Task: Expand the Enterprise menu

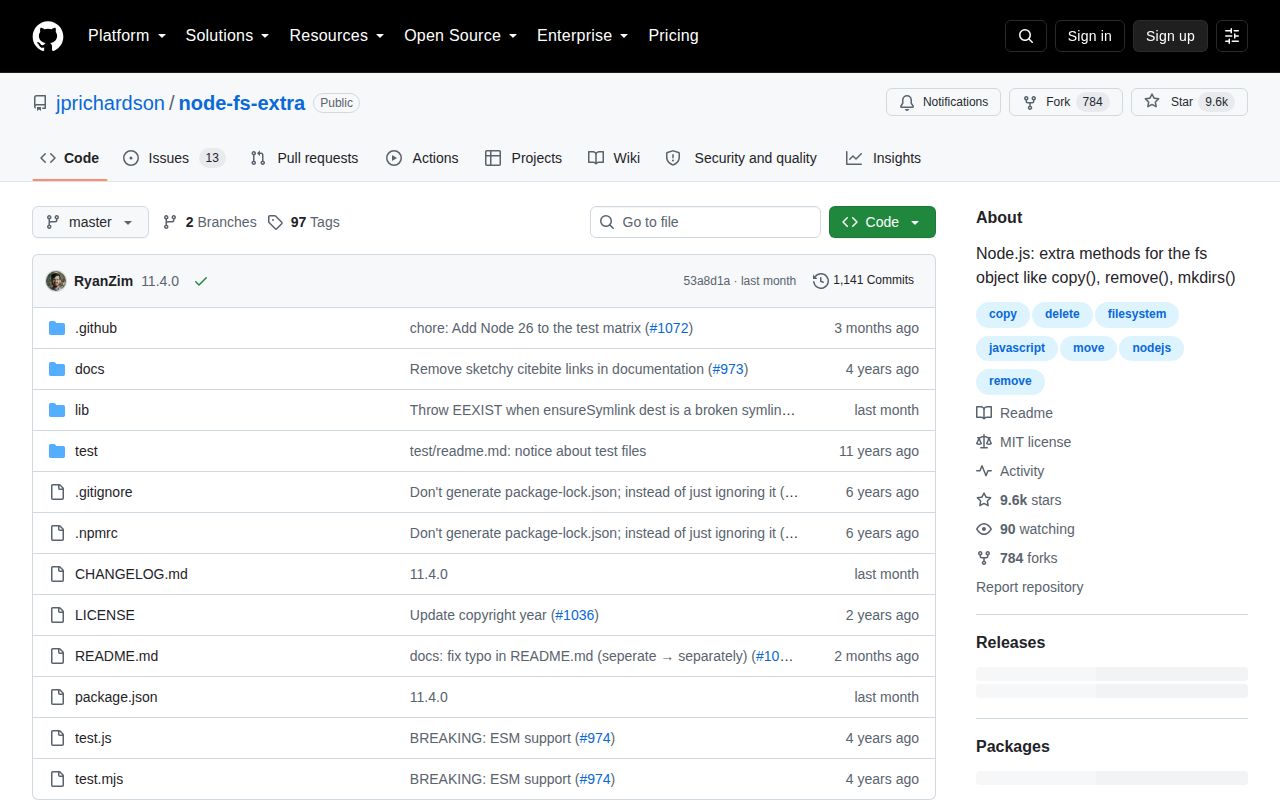Action: click(583, 36)
